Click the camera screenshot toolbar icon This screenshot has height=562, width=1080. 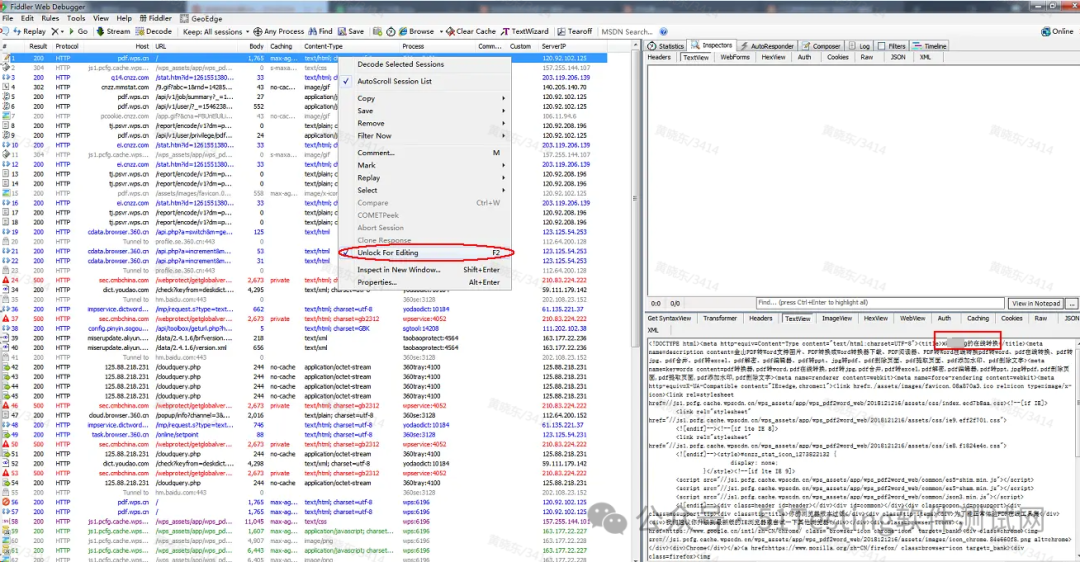[x=377, y=32]
